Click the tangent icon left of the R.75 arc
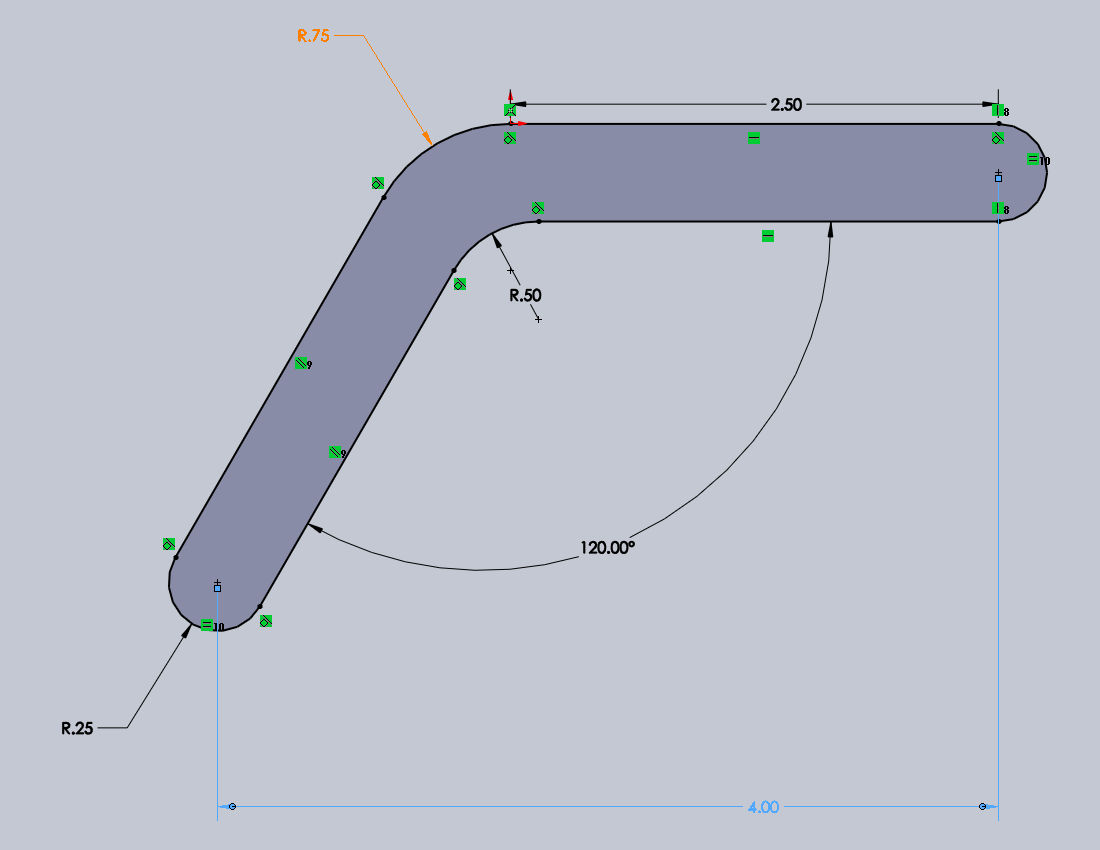 tap(378, 183)
